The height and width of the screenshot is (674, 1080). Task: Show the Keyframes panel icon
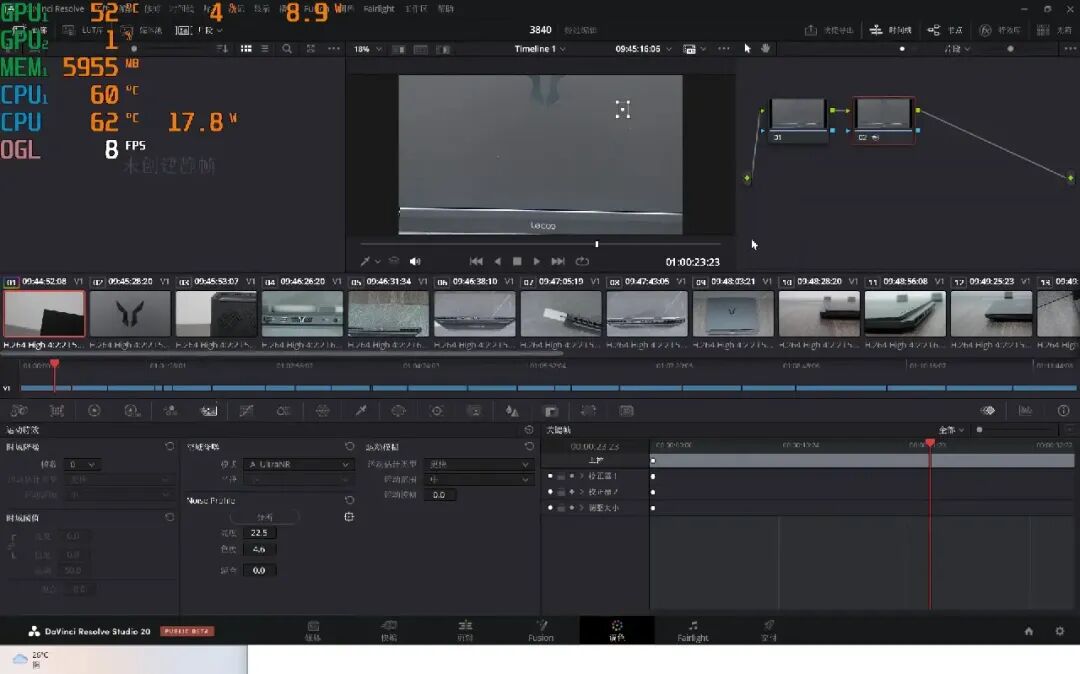tap(988, 410)
